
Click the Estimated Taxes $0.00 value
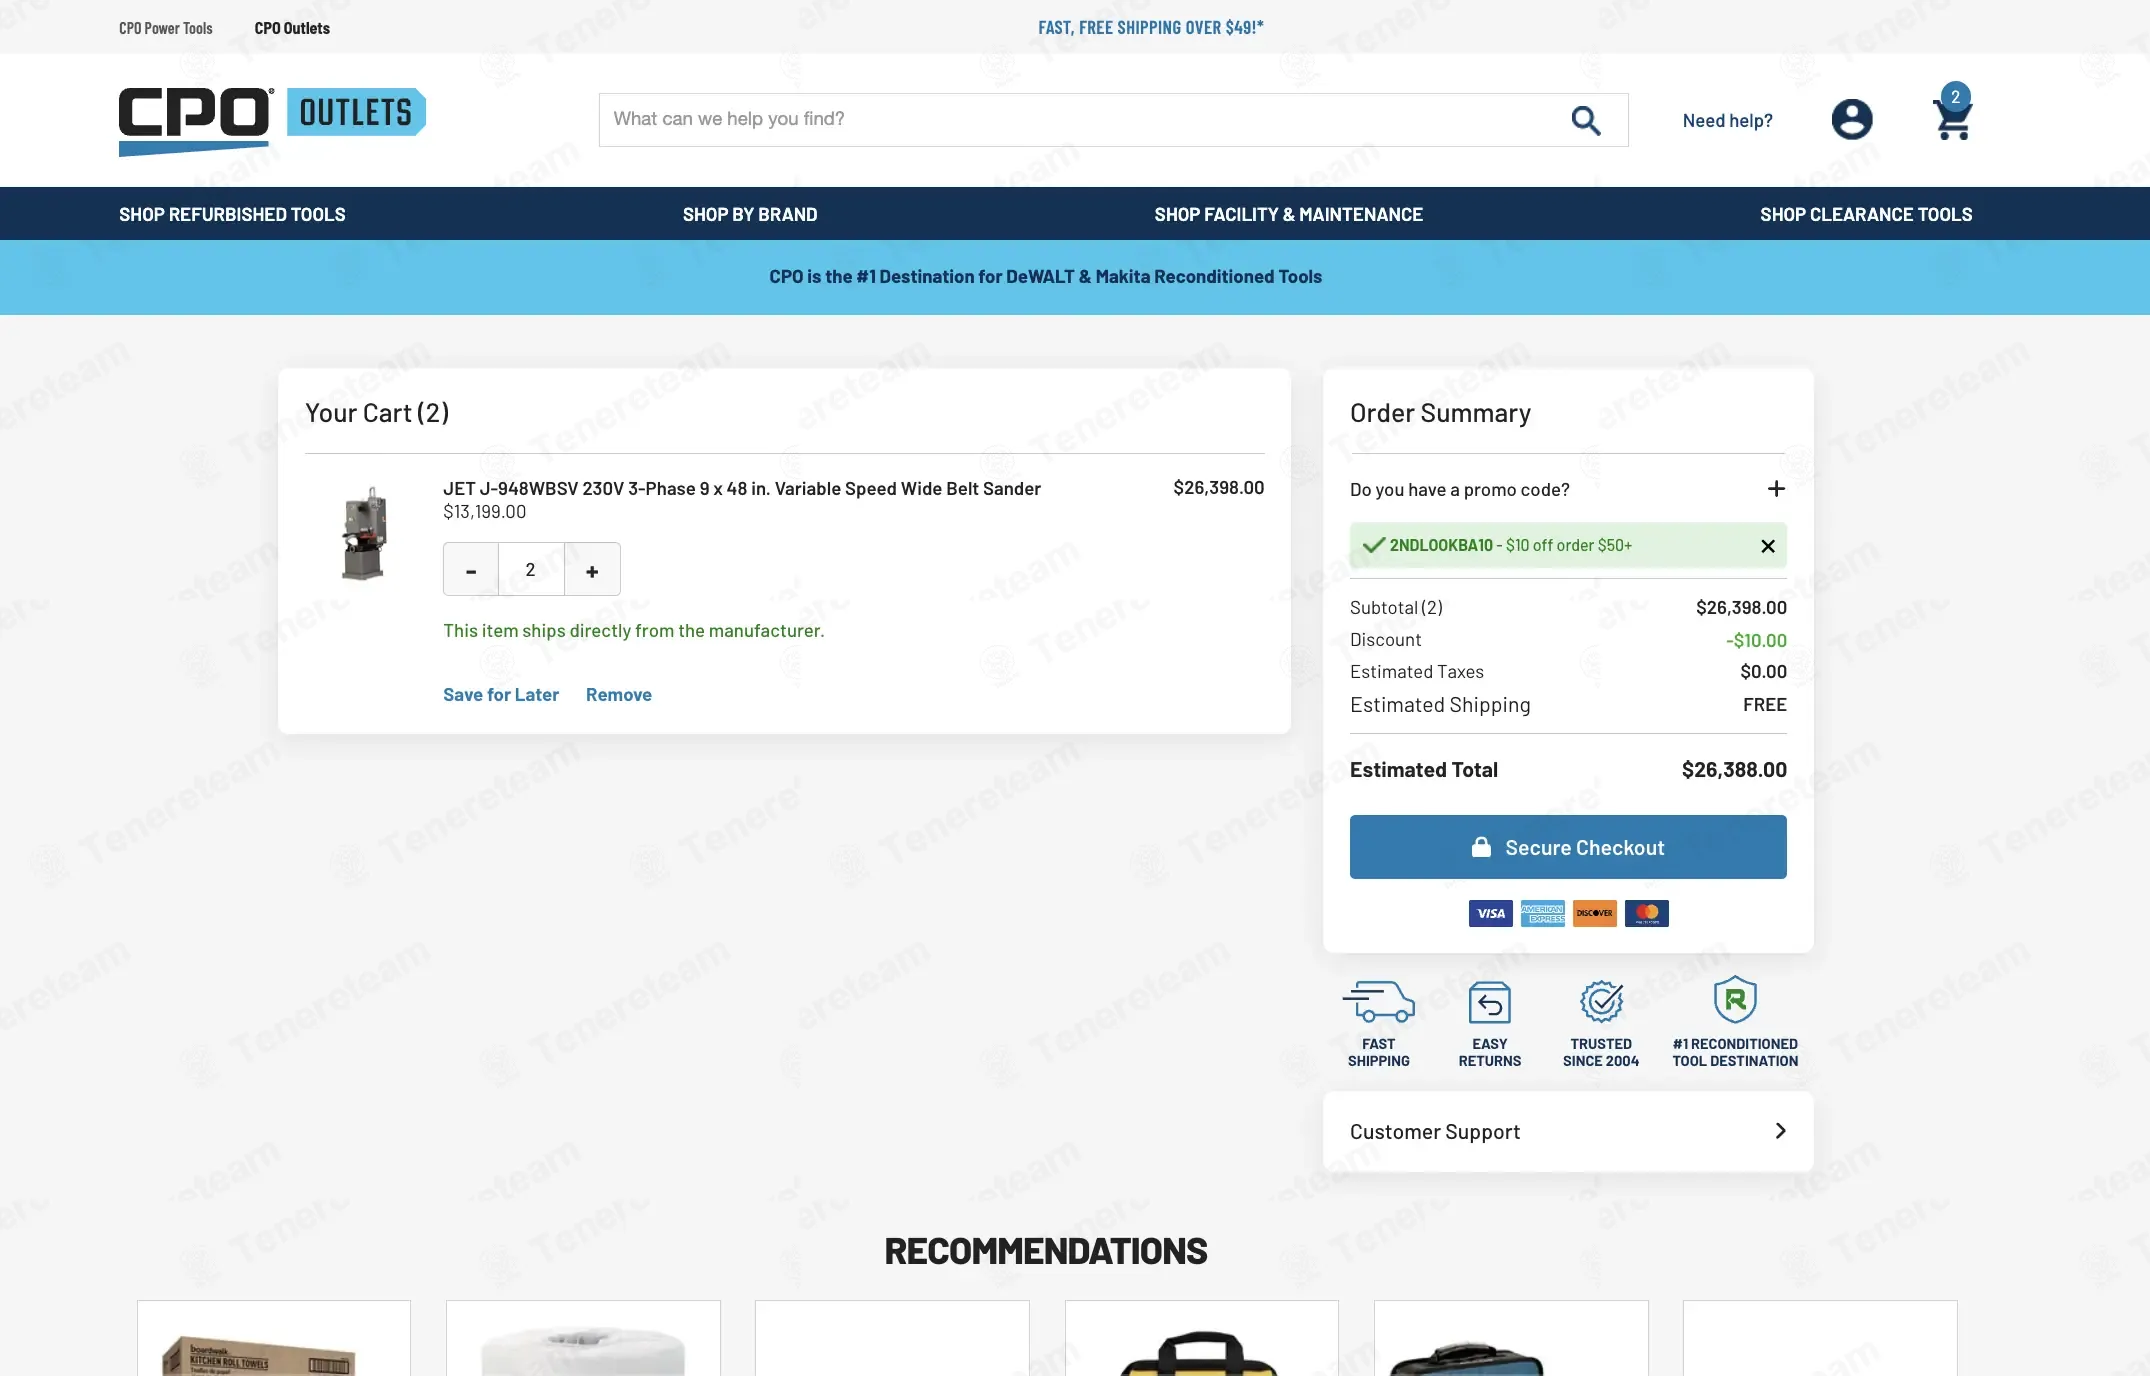pos(1763,672)
